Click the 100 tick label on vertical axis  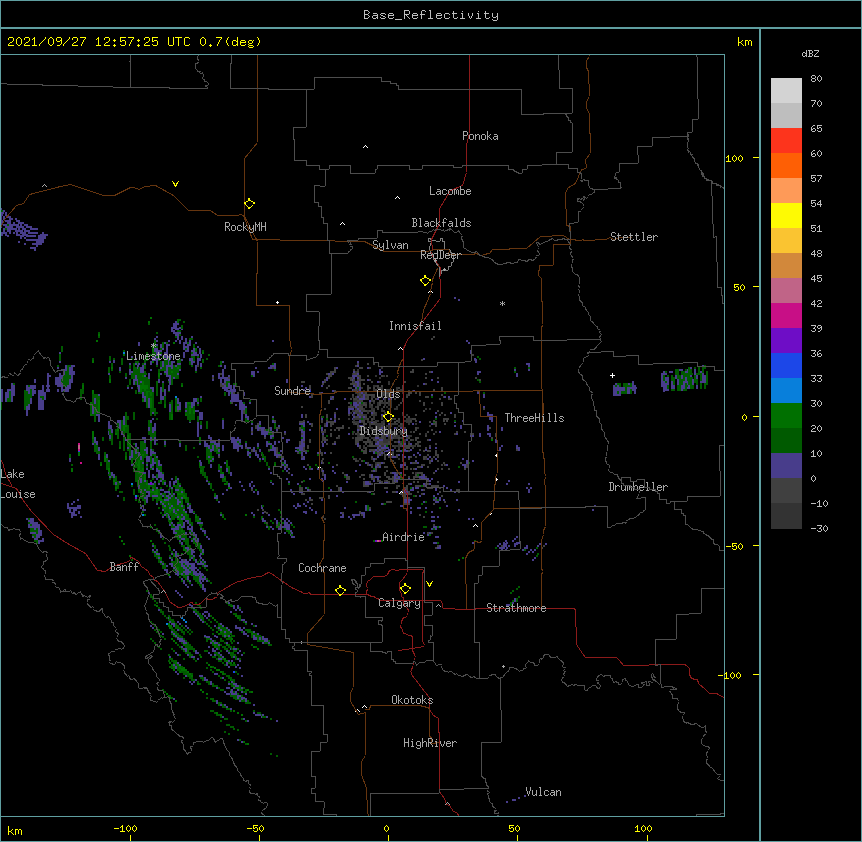coord(734,158)
